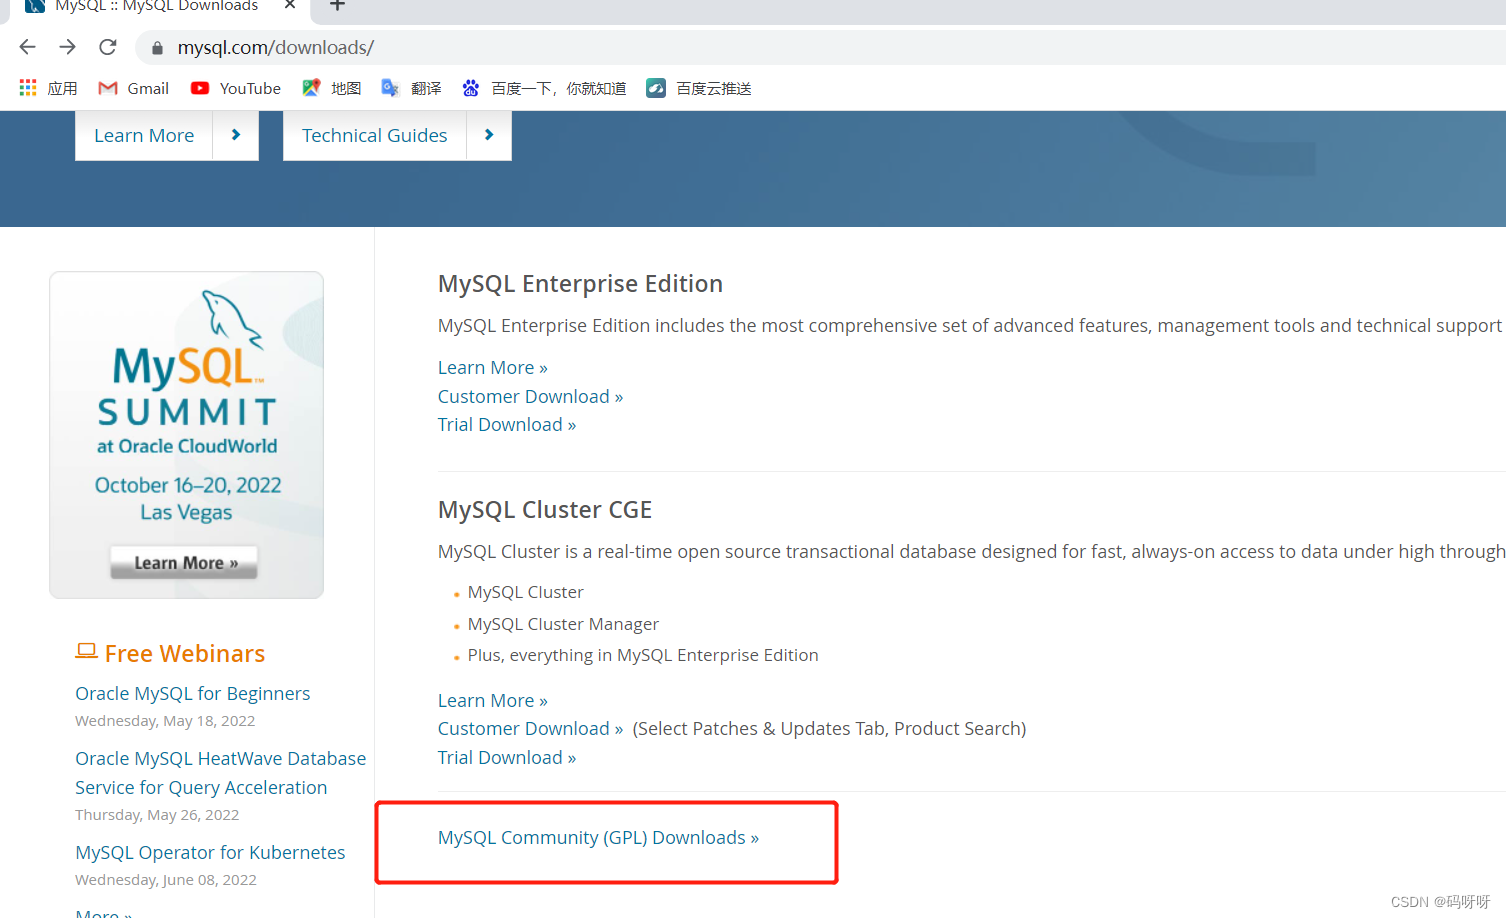Open the 百度云推送 bookmark
The width and height of the screenshot is (1506, 918).
coord(699,88)
